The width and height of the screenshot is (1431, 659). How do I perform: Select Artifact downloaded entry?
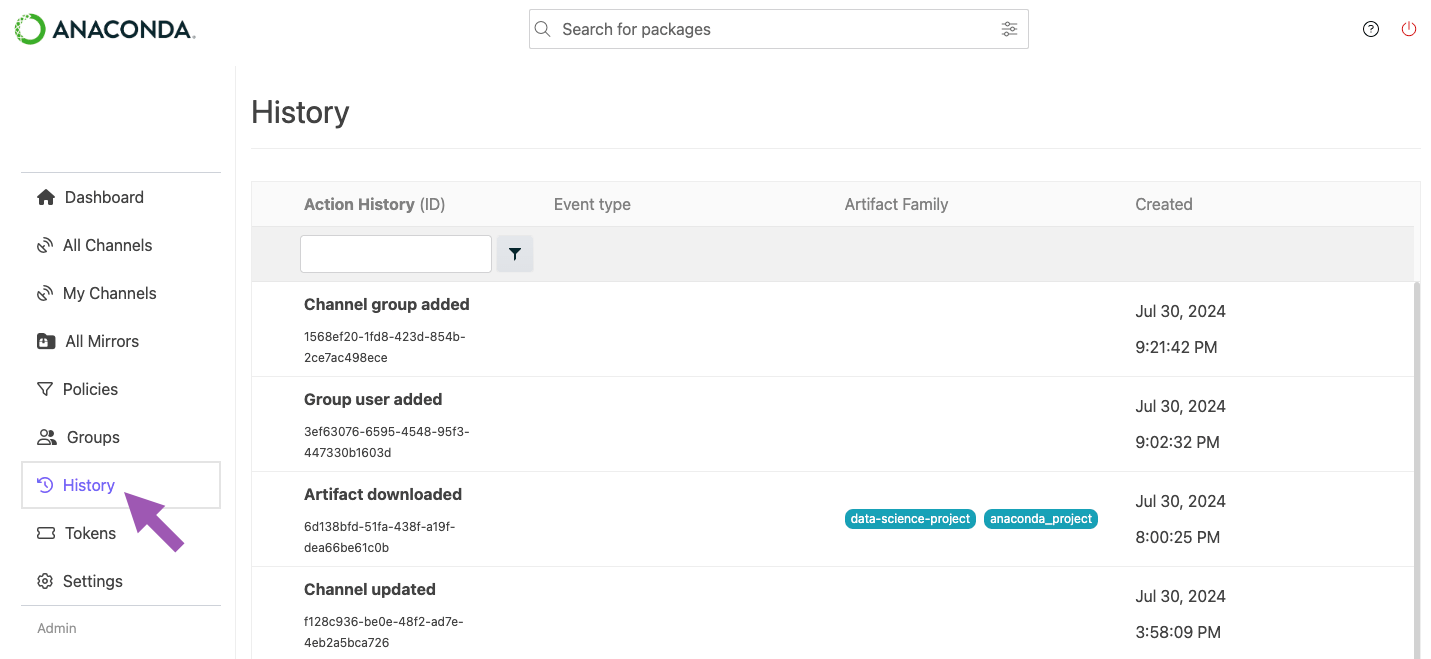tap(383, 494)
